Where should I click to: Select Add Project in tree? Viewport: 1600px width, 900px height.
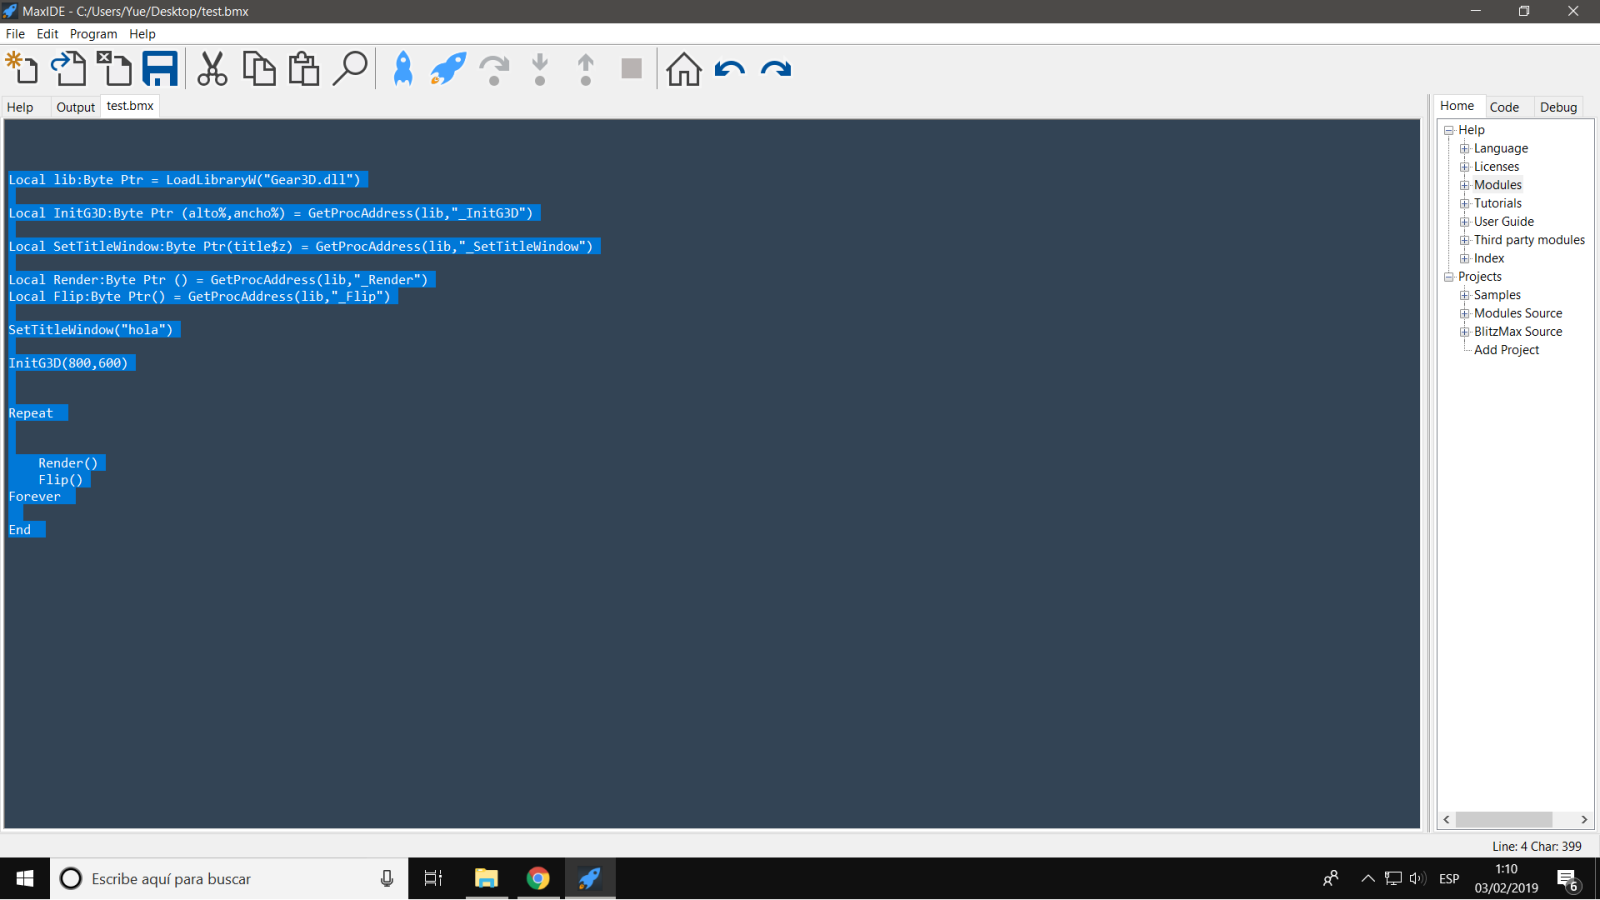[1506, 350]
